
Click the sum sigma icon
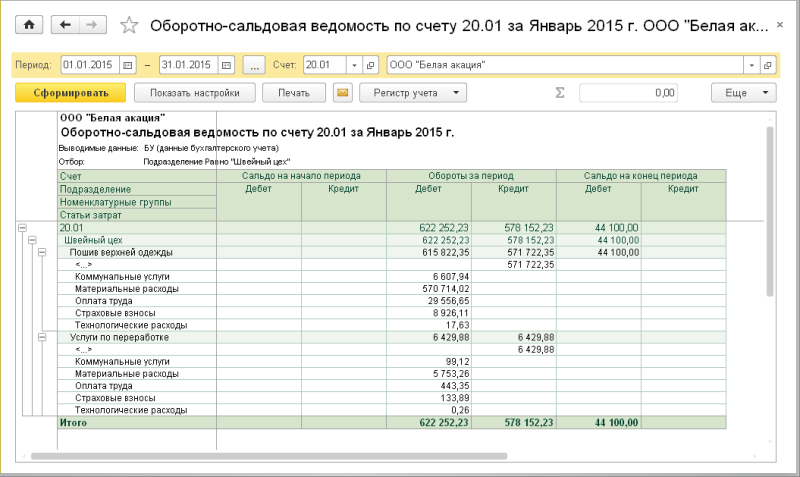click(560, 93)
